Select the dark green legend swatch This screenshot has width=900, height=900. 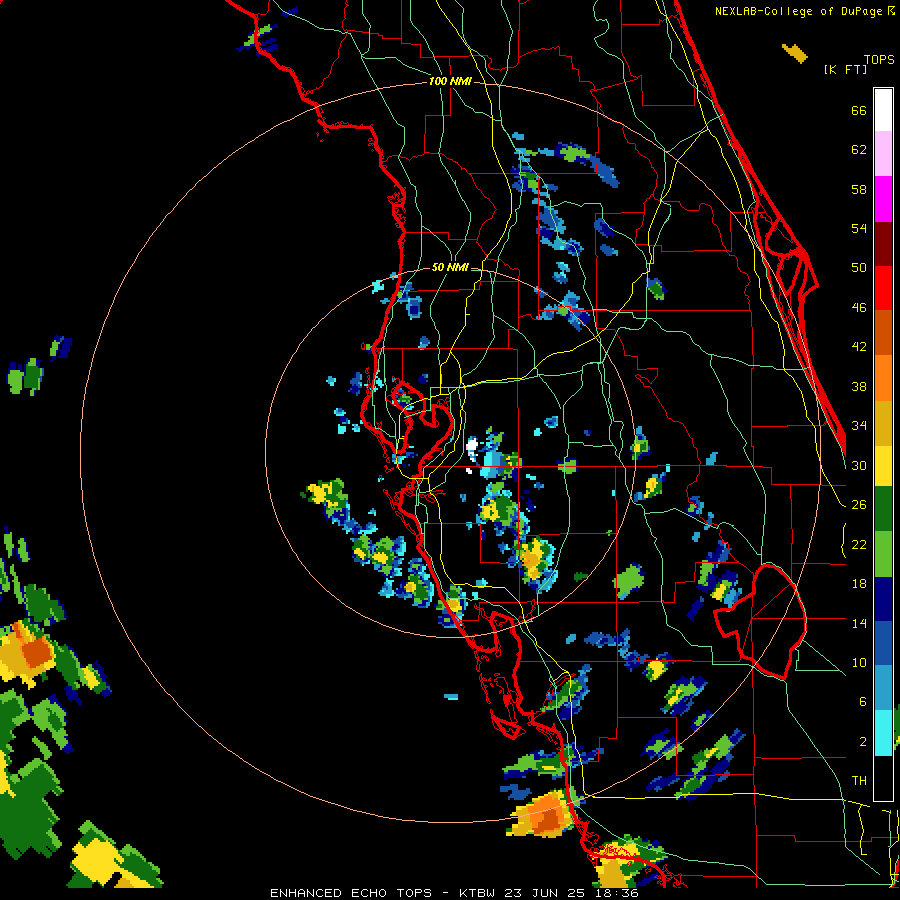(x=883, y=509)
